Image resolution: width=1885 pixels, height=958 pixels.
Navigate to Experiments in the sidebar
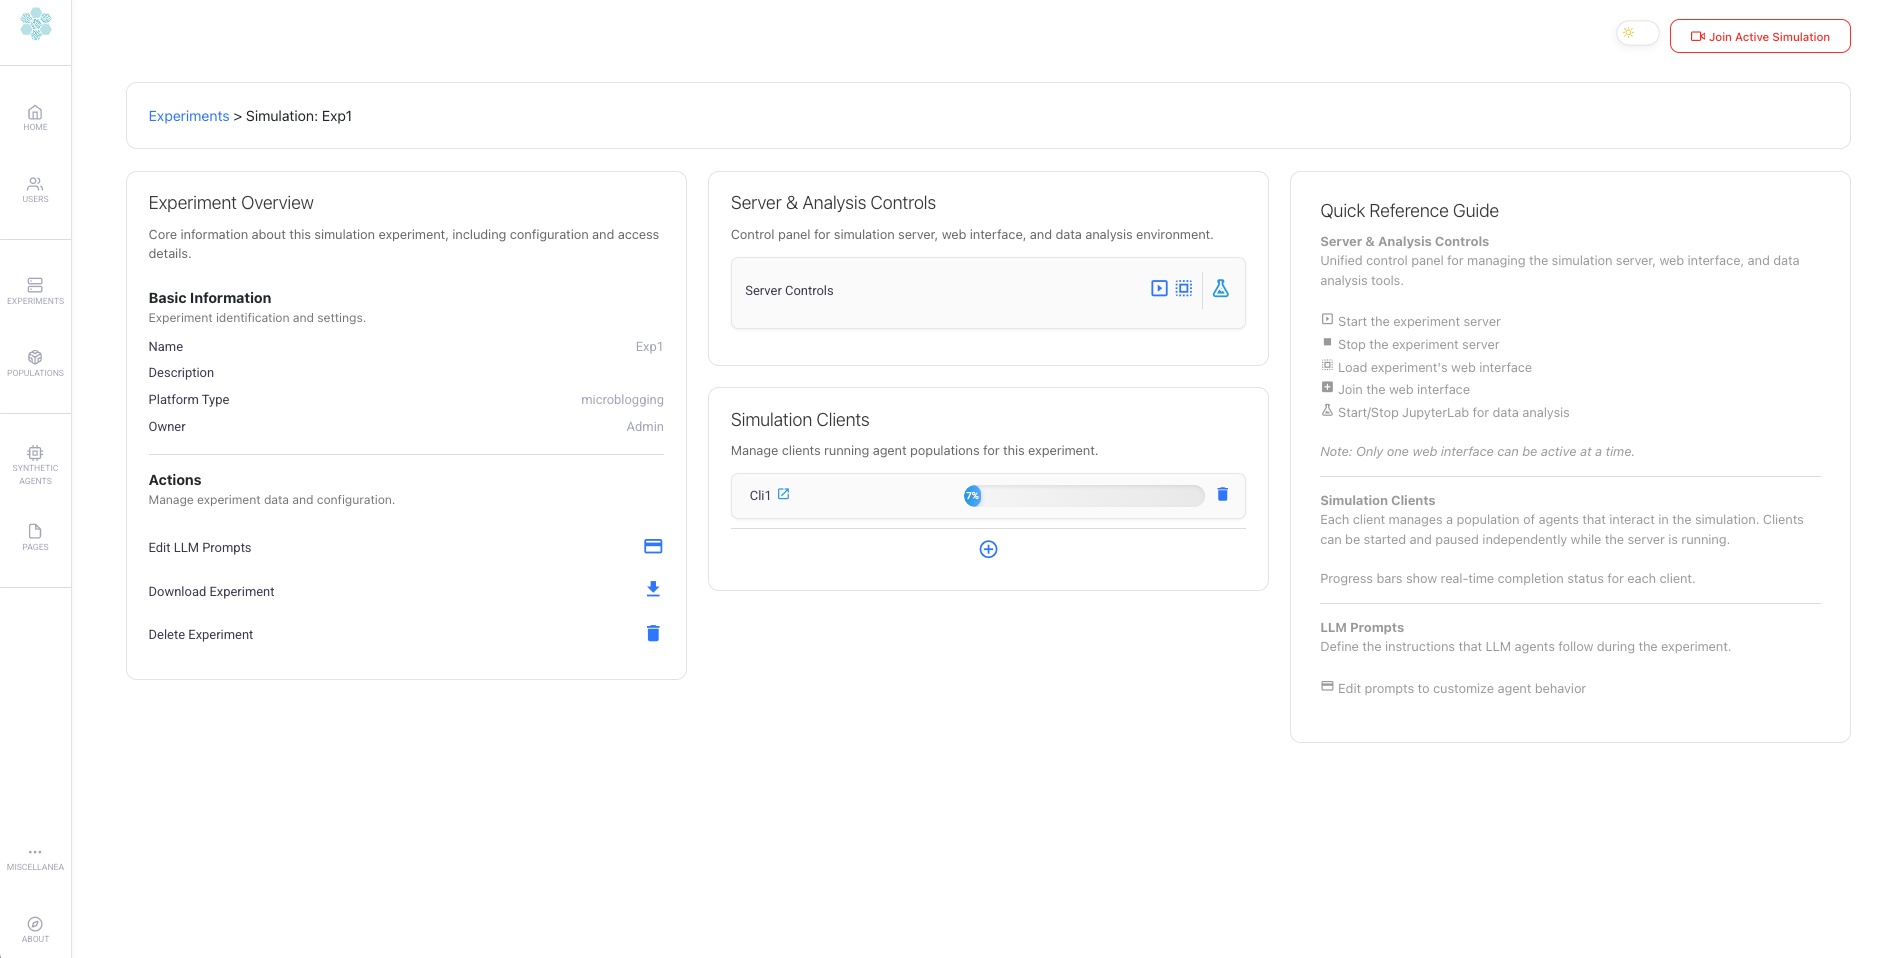(x=35, y=290)
